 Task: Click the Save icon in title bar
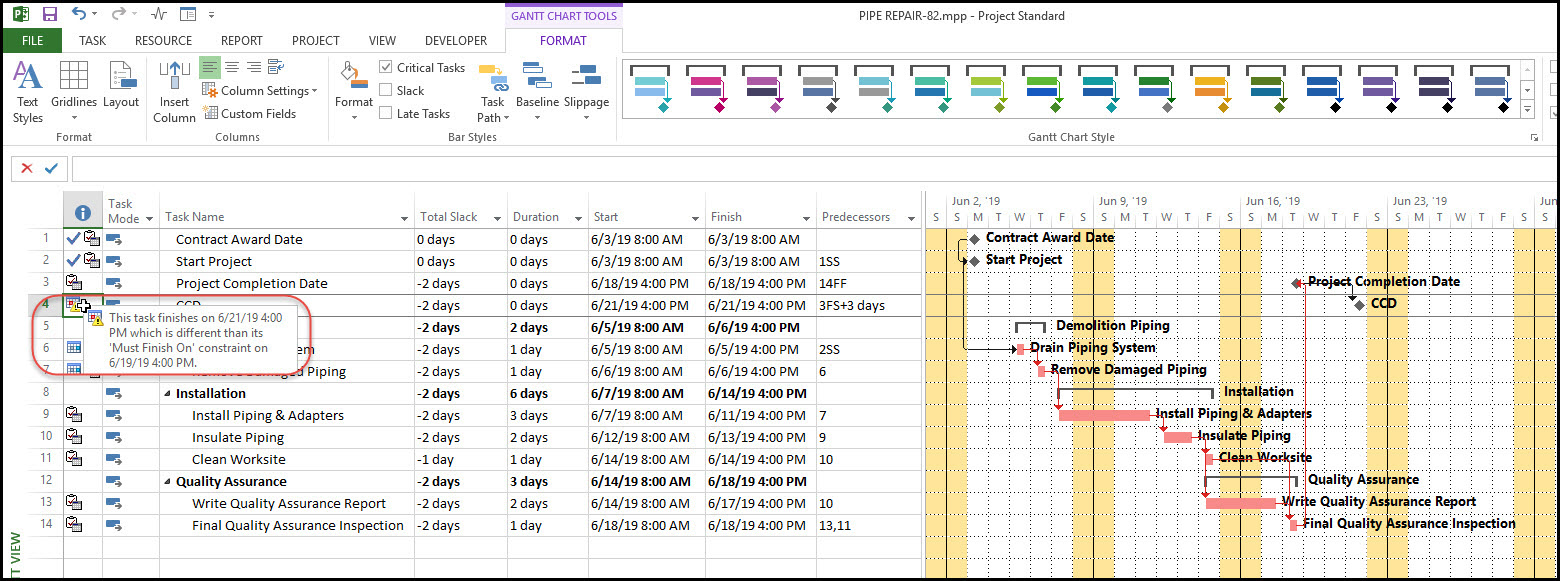pos(50,15)
